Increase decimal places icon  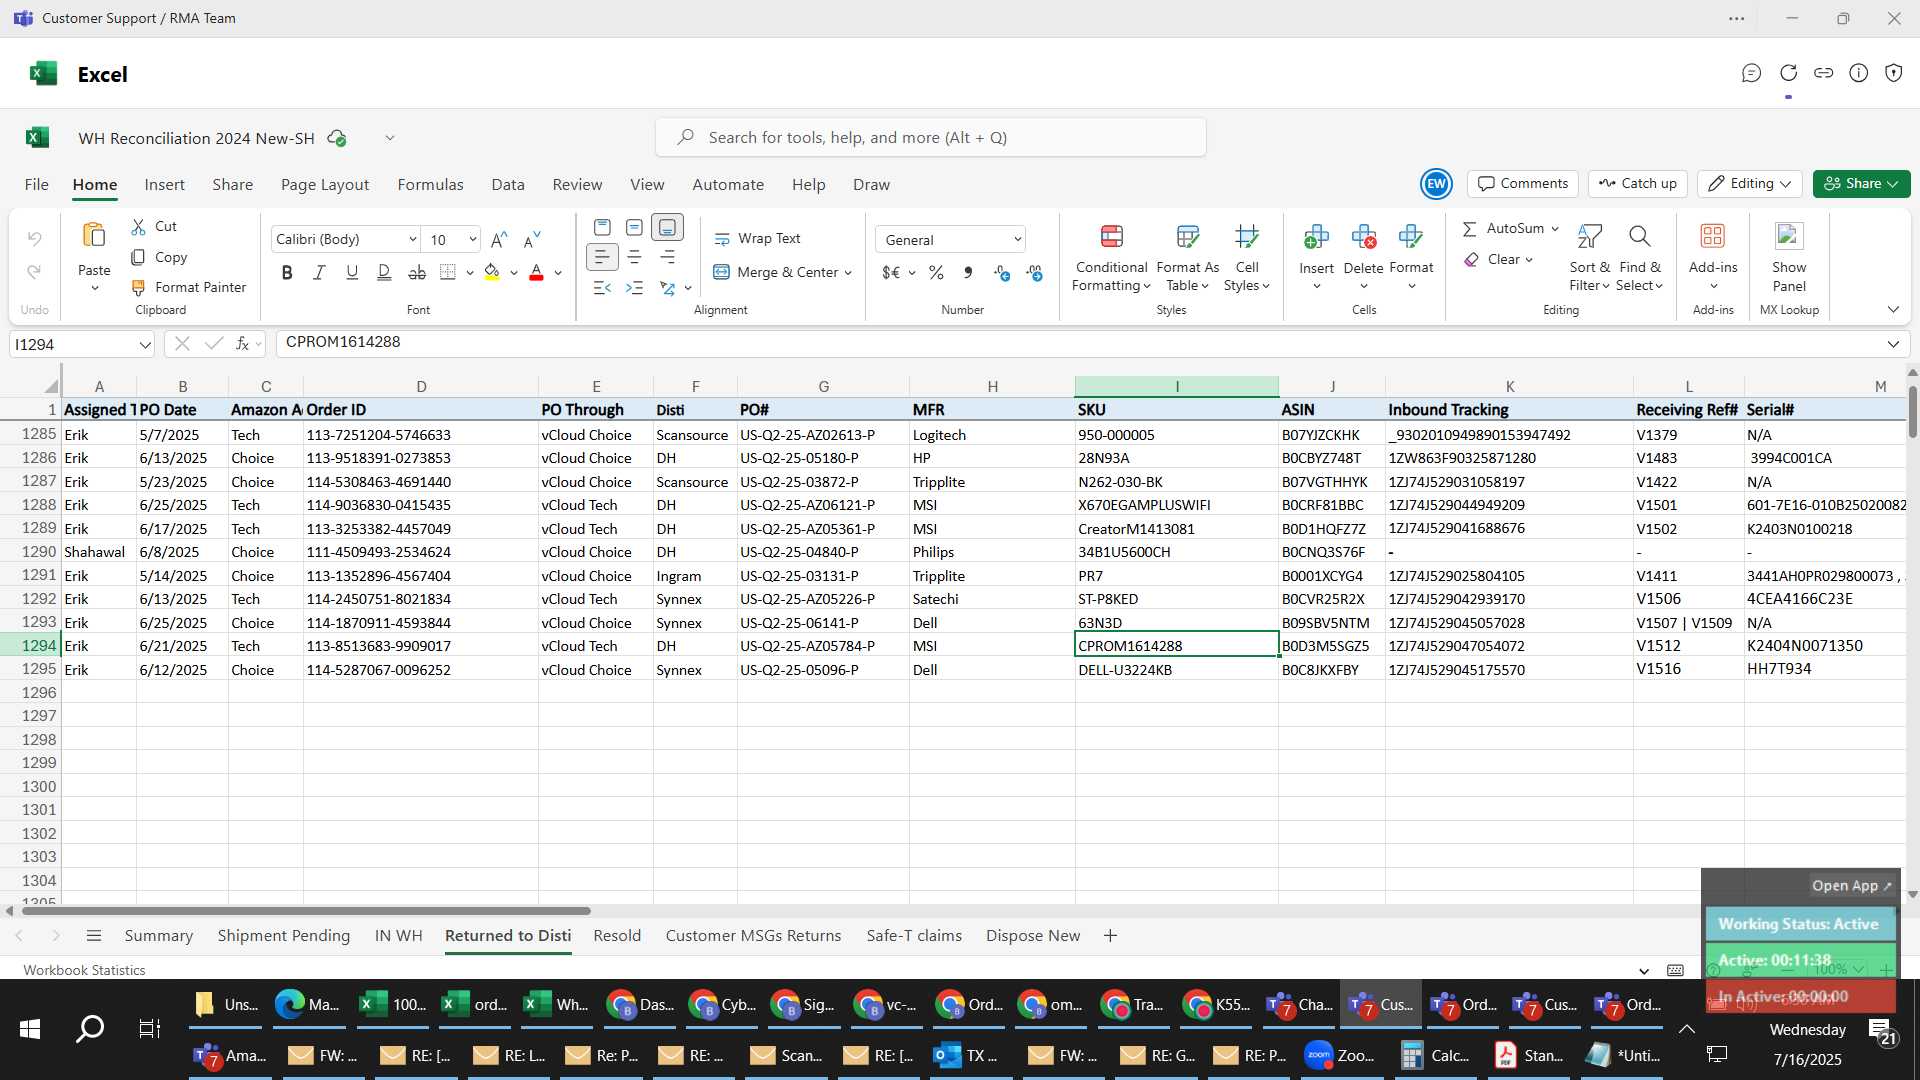[x=1001, y=272]
